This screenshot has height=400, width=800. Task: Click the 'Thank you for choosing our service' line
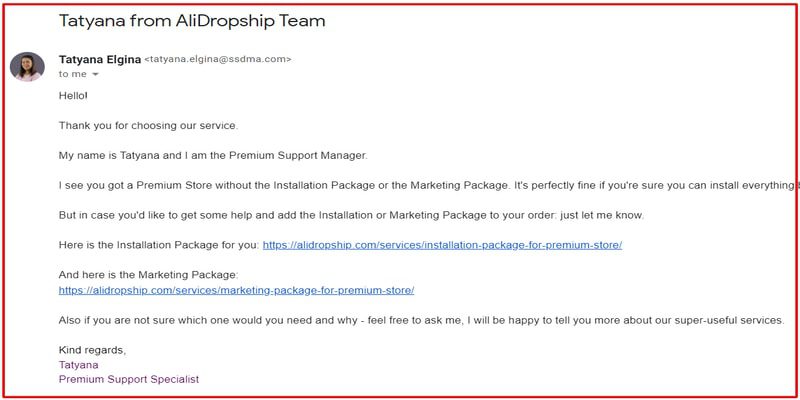pos(148,126)
